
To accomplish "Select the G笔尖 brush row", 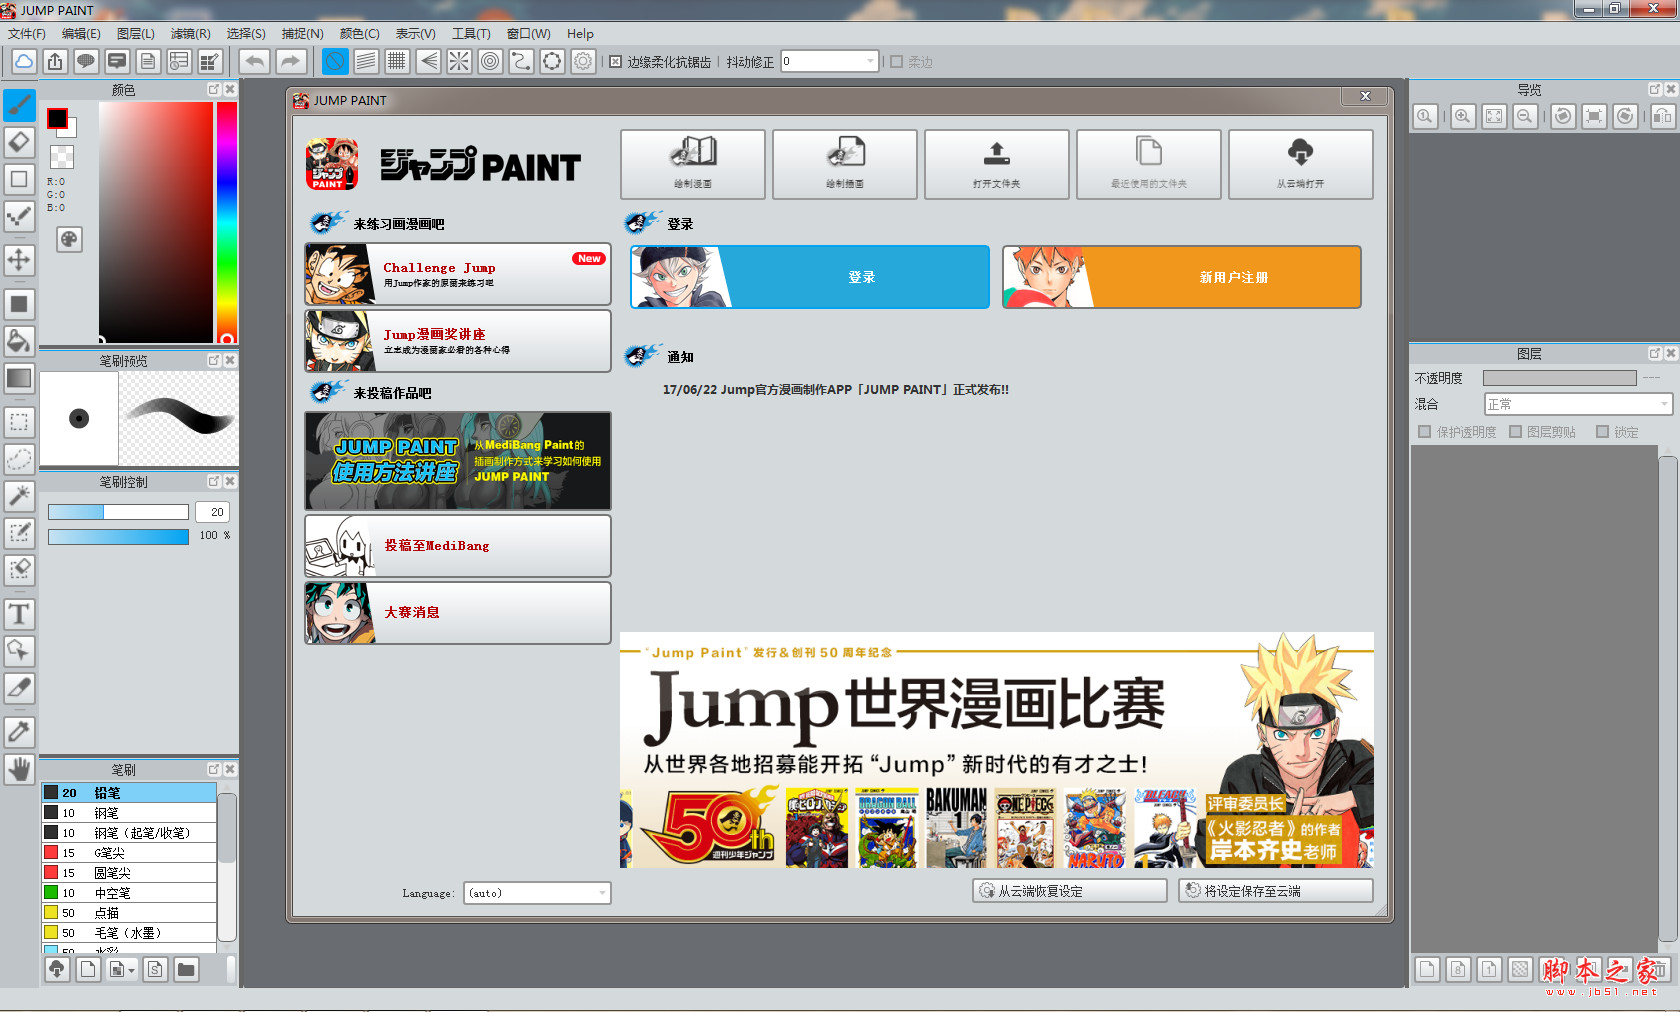I will pos(129,853).
